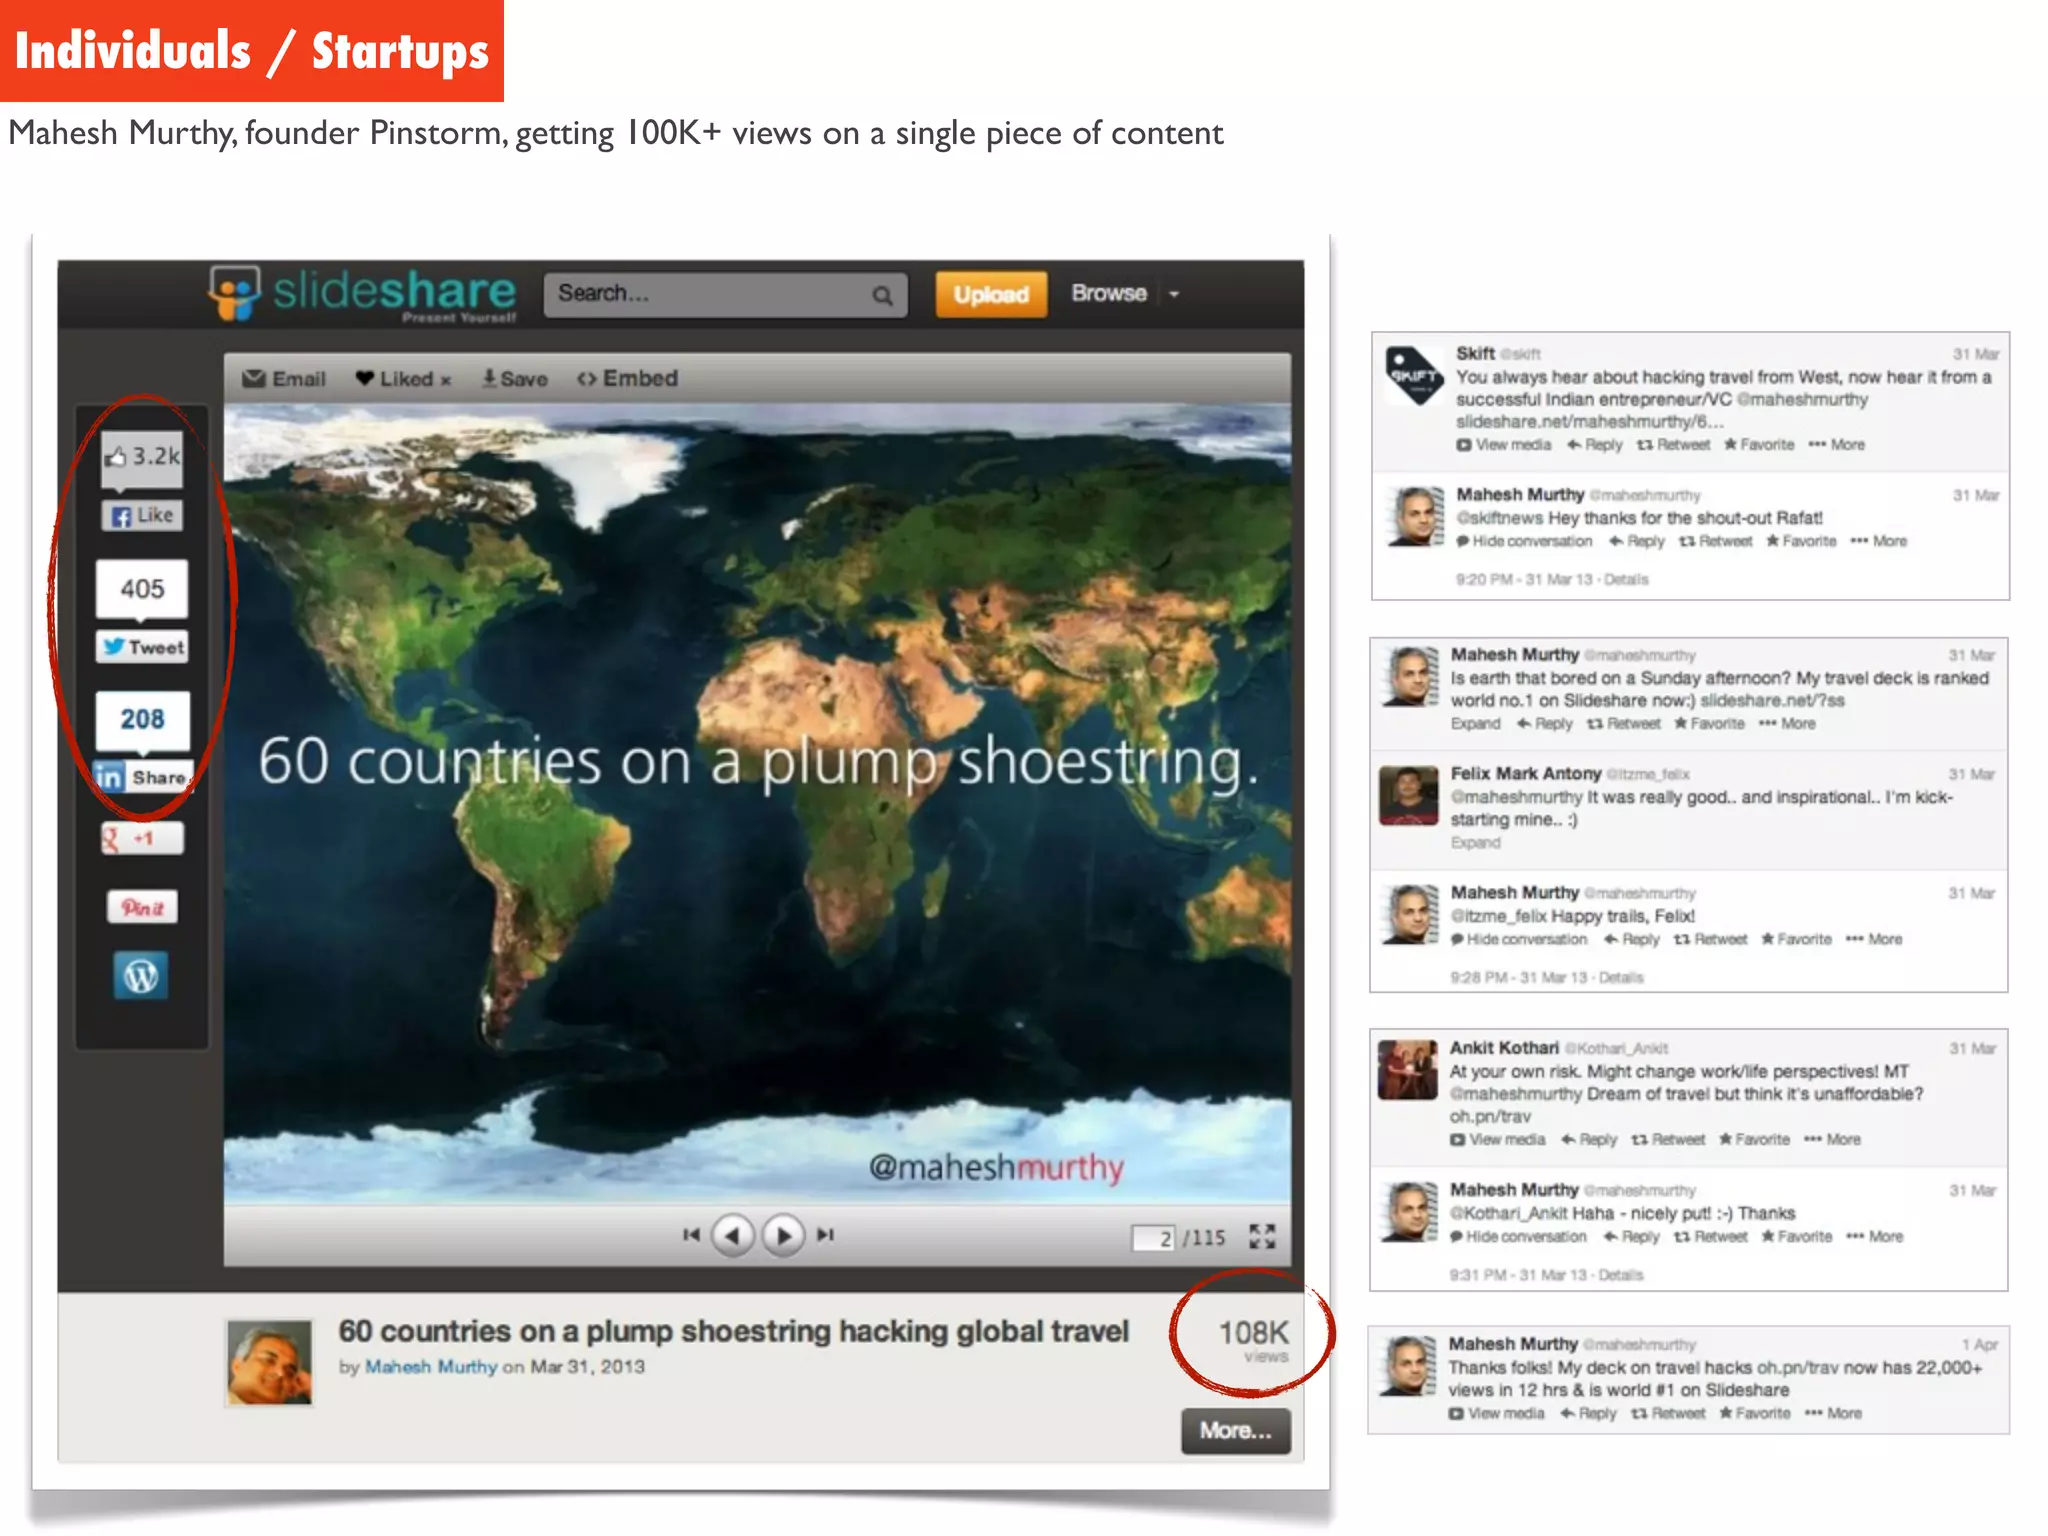
Task: Open the Browse menu
Action: [1109, 293]
